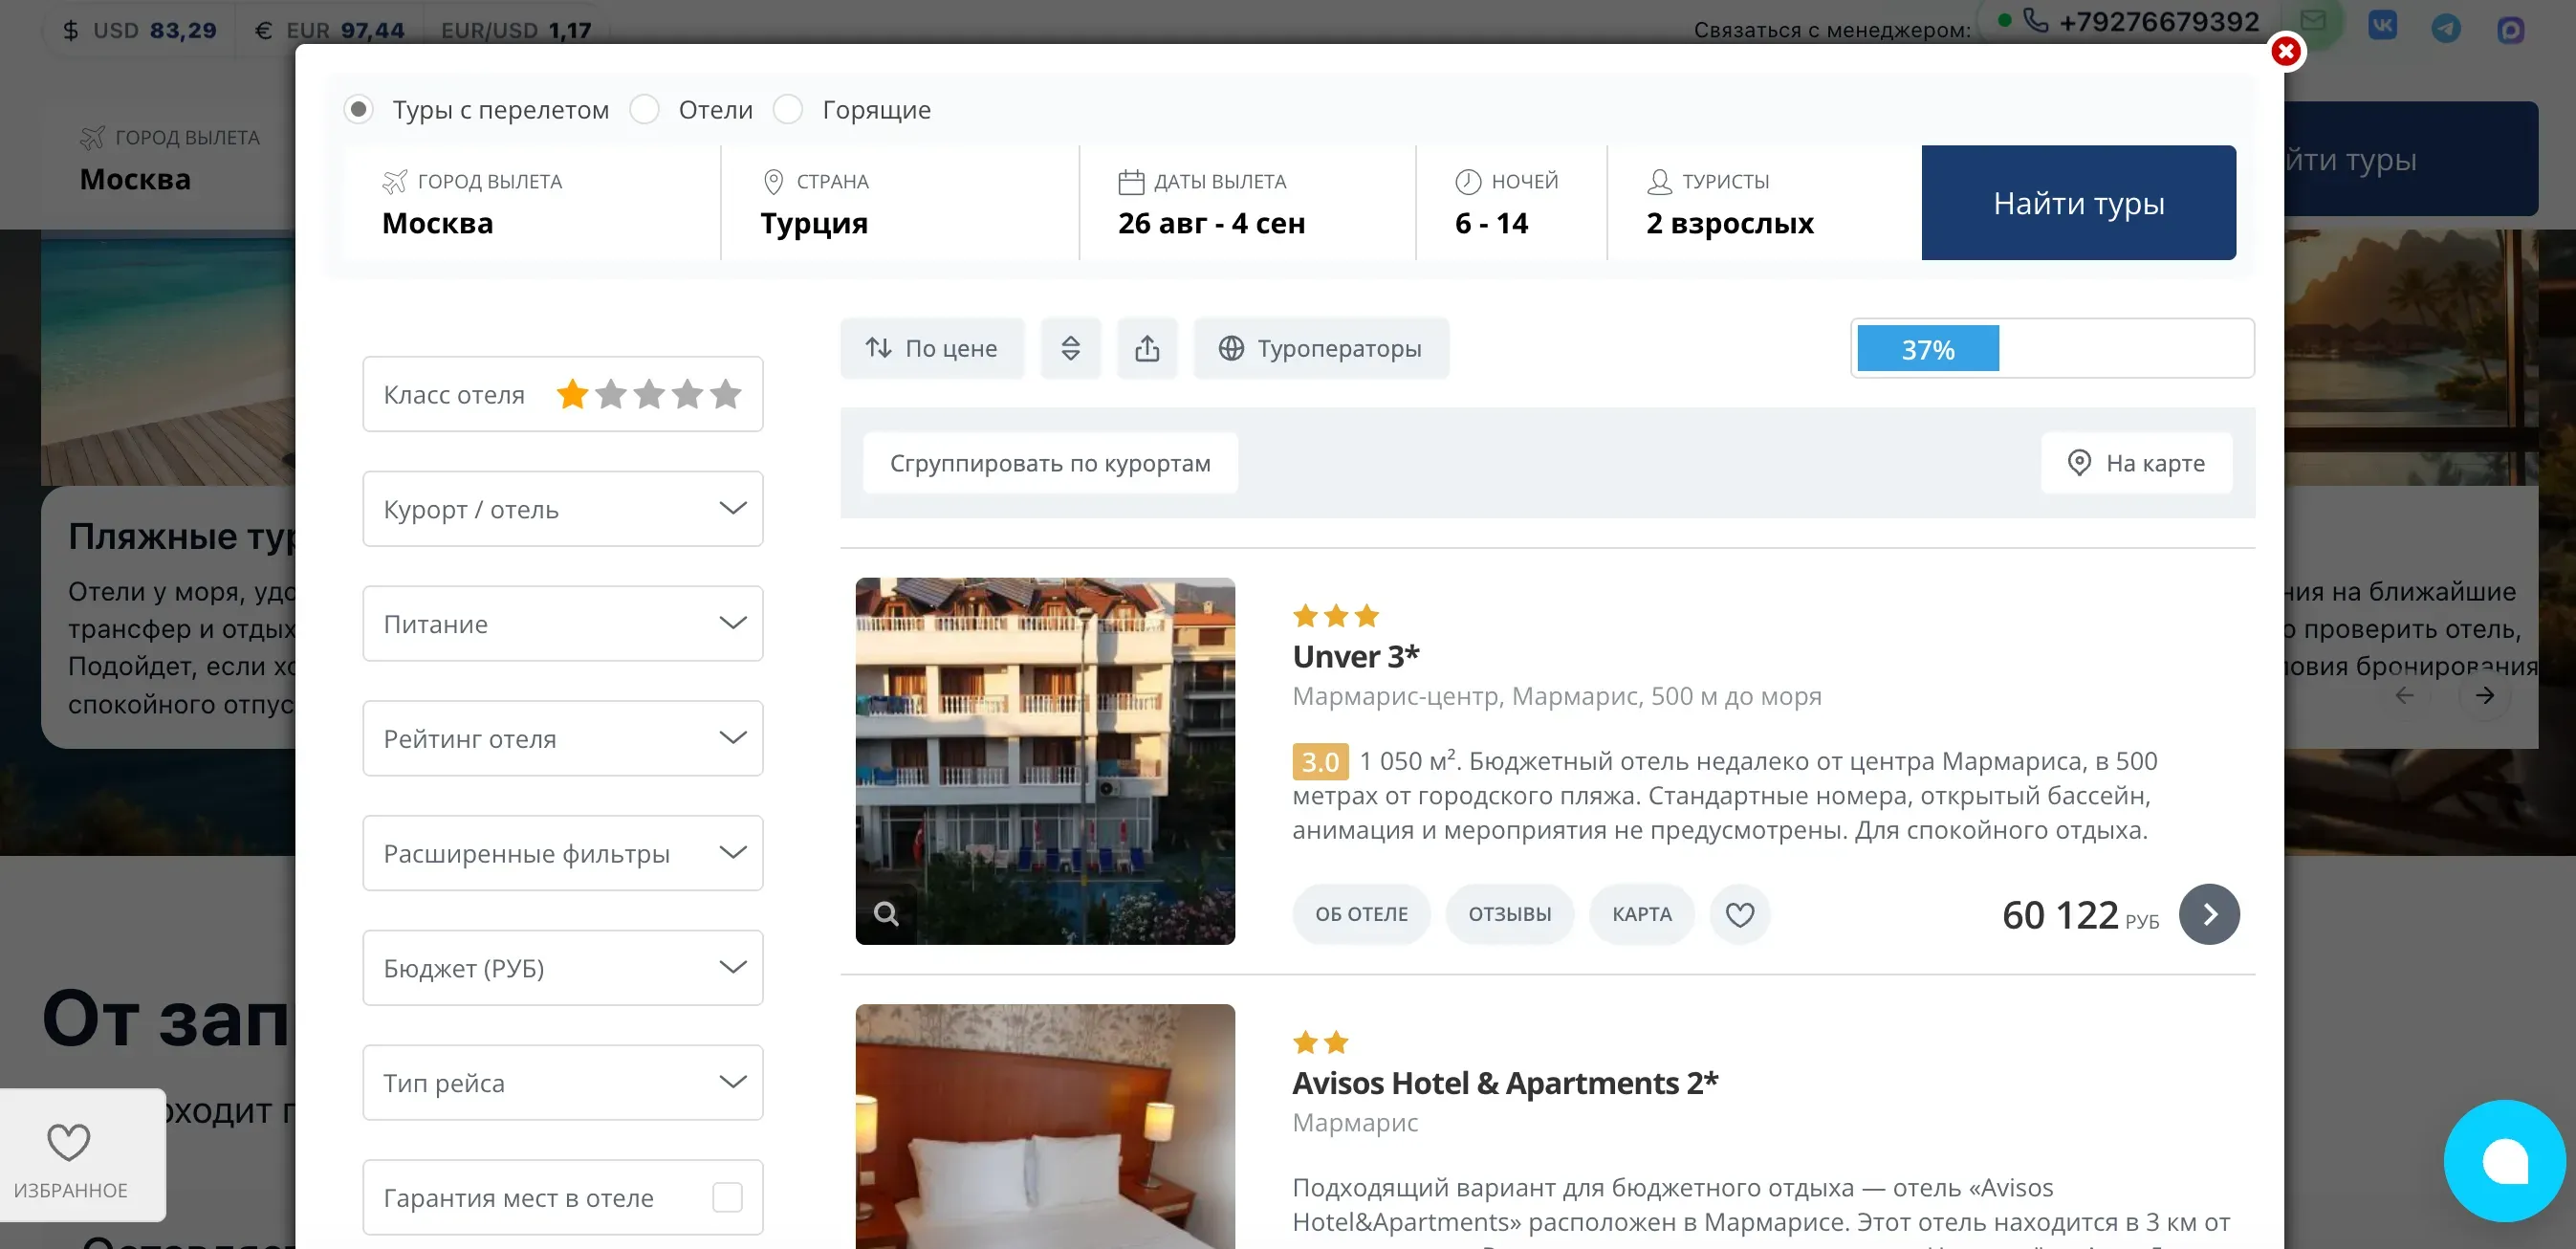2576x1249 pixels.
Task: Select the Отели radio button
Action: pyautogui.click(x=645, y=109)
